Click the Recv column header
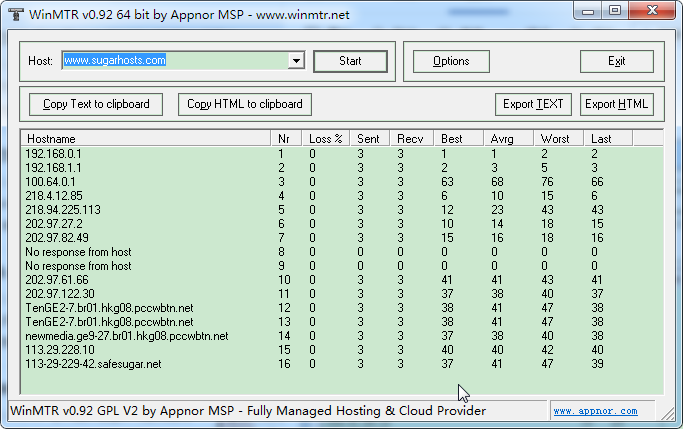 (x=412, y=138)
